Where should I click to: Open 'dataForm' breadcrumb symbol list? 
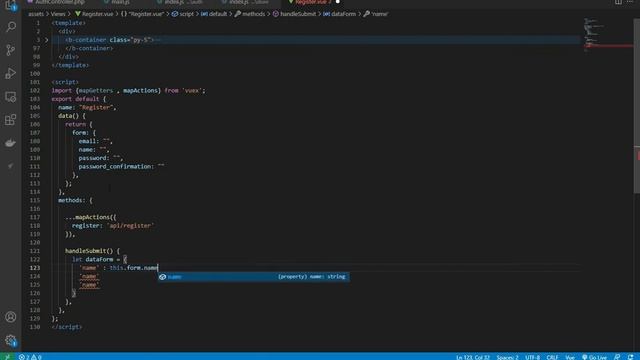(340, 14)
